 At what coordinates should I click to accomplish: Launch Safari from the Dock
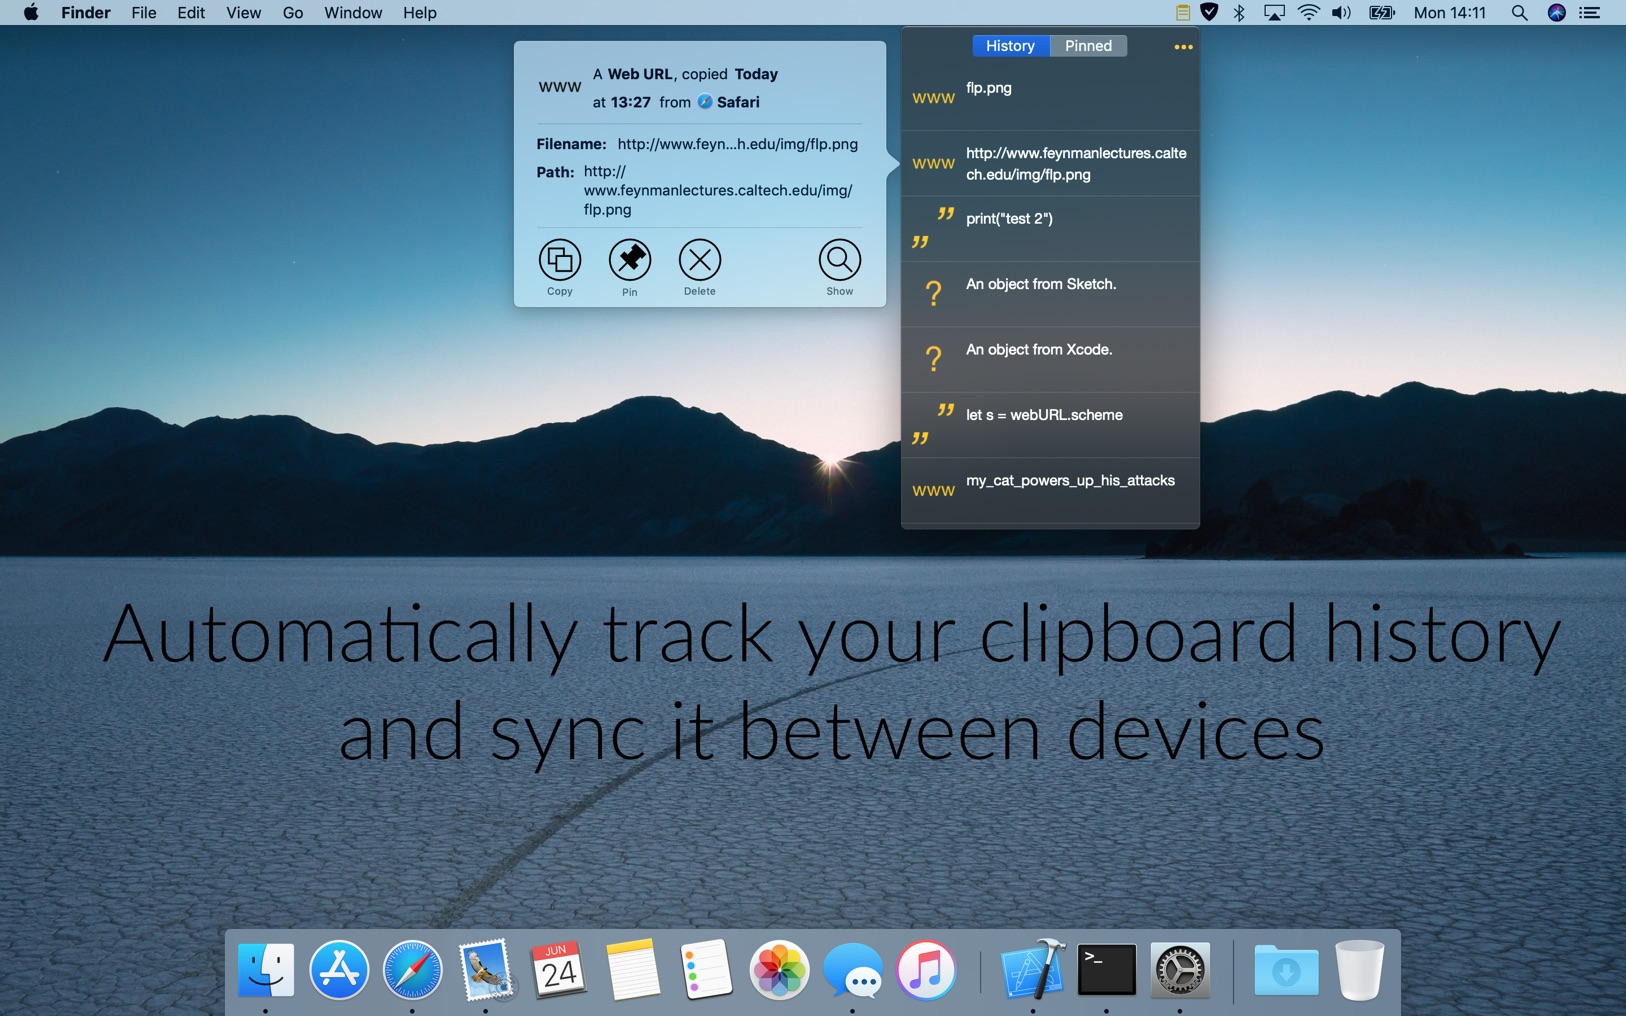412,970
